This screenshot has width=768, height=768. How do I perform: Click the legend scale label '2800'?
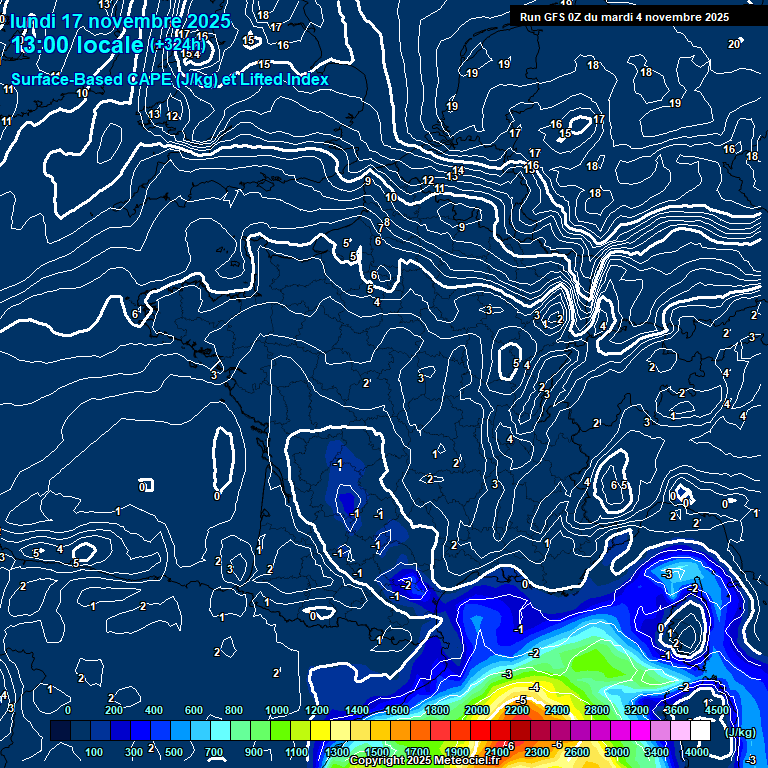coord(597,710)
